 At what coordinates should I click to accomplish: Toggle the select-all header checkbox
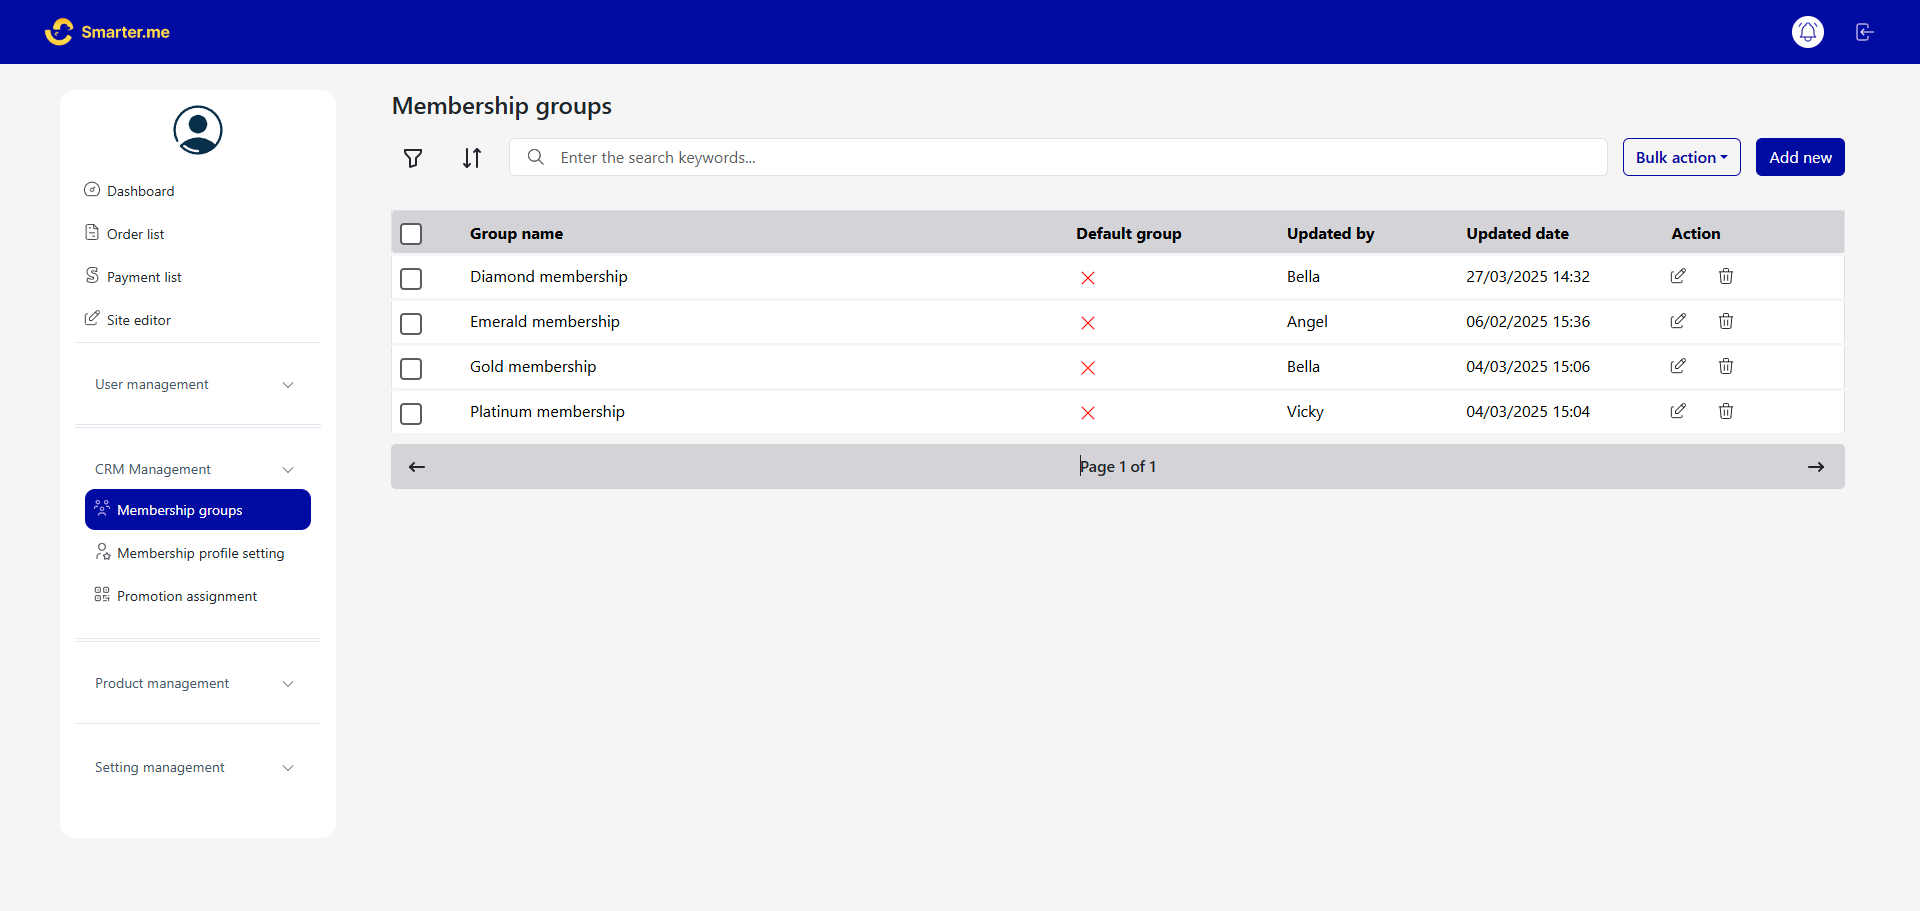[411, 234]
